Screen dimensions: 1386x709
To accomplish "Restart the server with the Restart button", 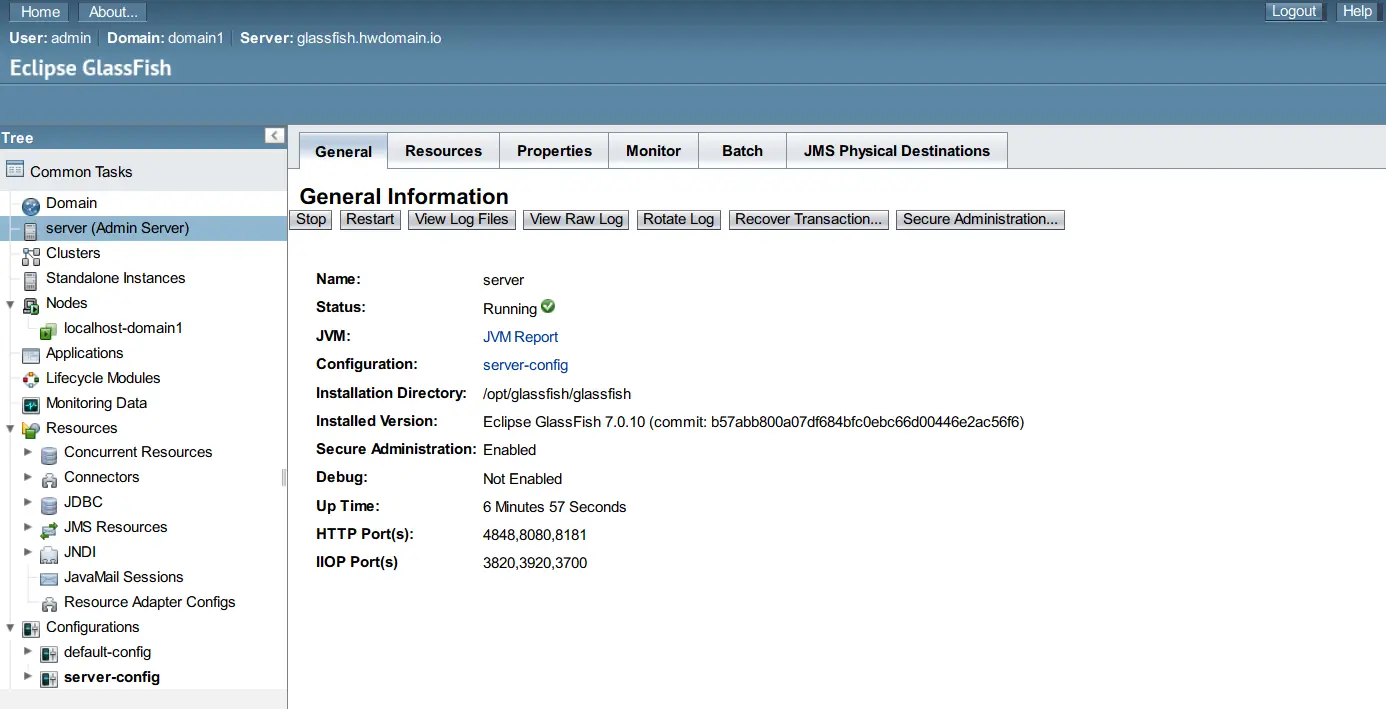I will 369,219.
